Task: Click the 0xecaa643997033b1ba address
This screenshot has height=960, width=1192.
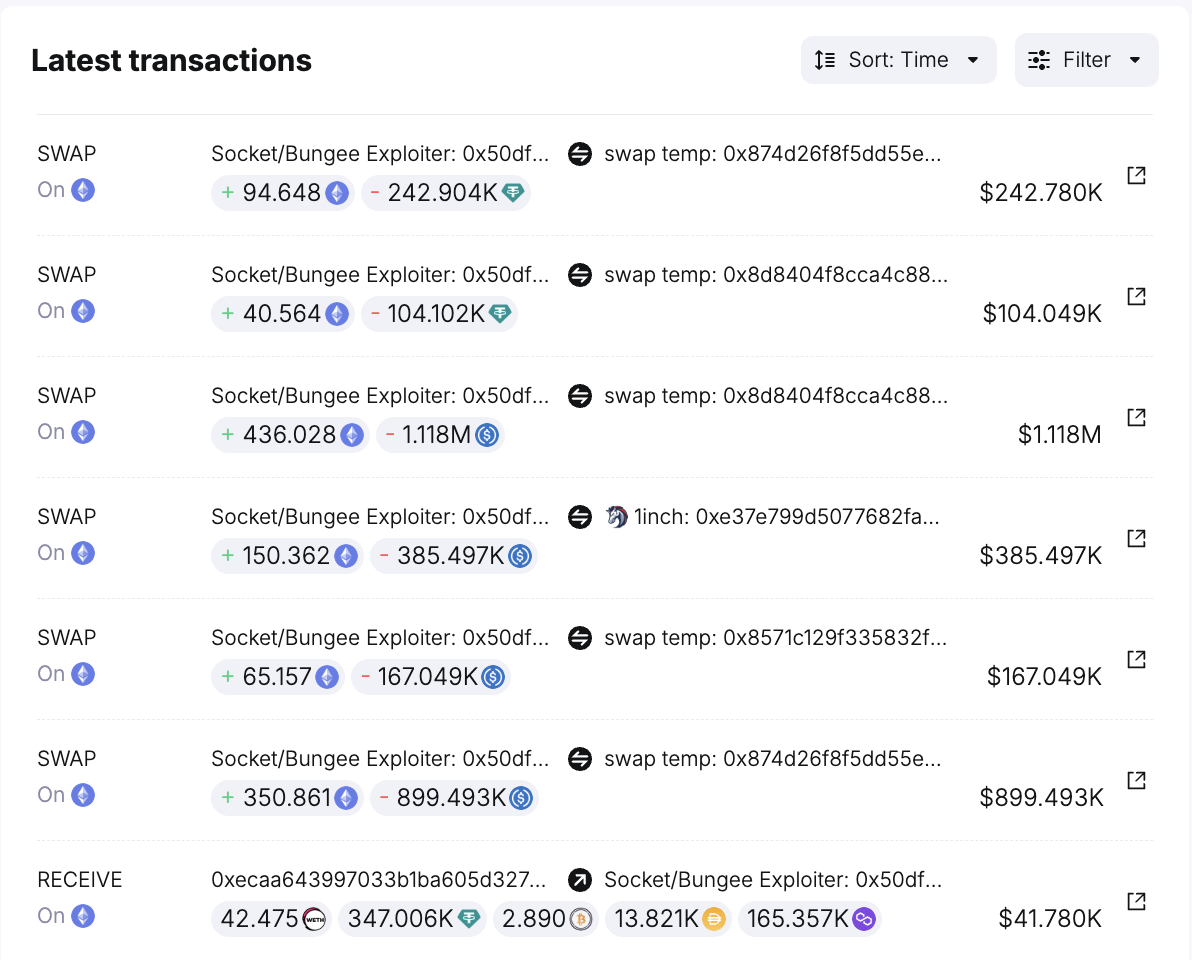Action: pyautogui.click(x=378, y=880)
